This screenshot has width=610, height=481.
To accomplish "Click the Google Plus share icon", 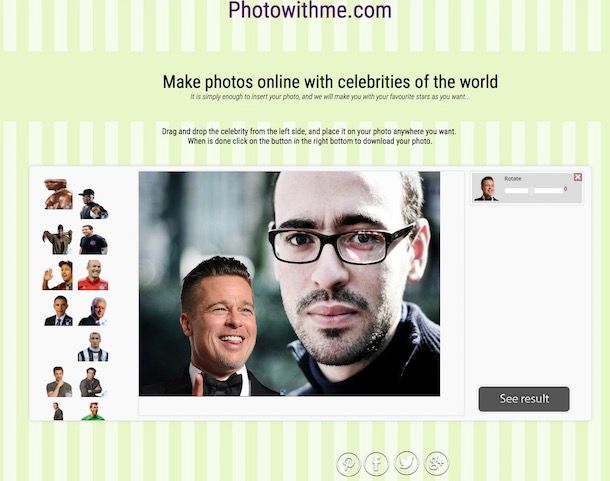I will coord(436,463).
